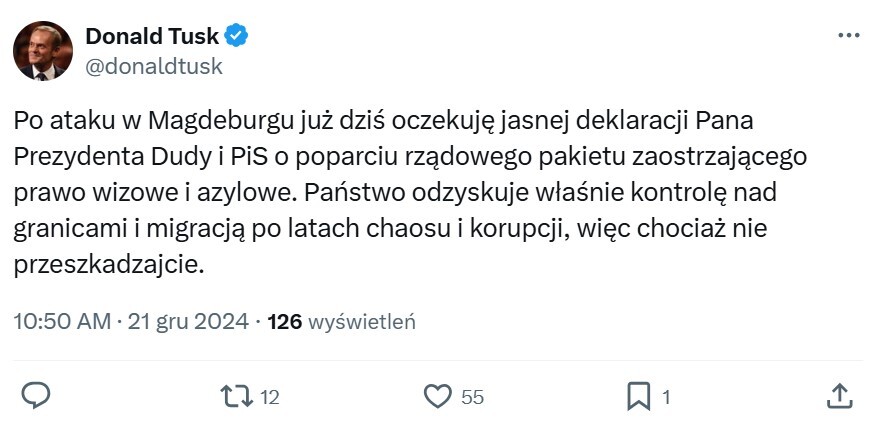This screenshot has width=877, height=424.
Task: Click the blue verified badge
Action: pos(237,37)
